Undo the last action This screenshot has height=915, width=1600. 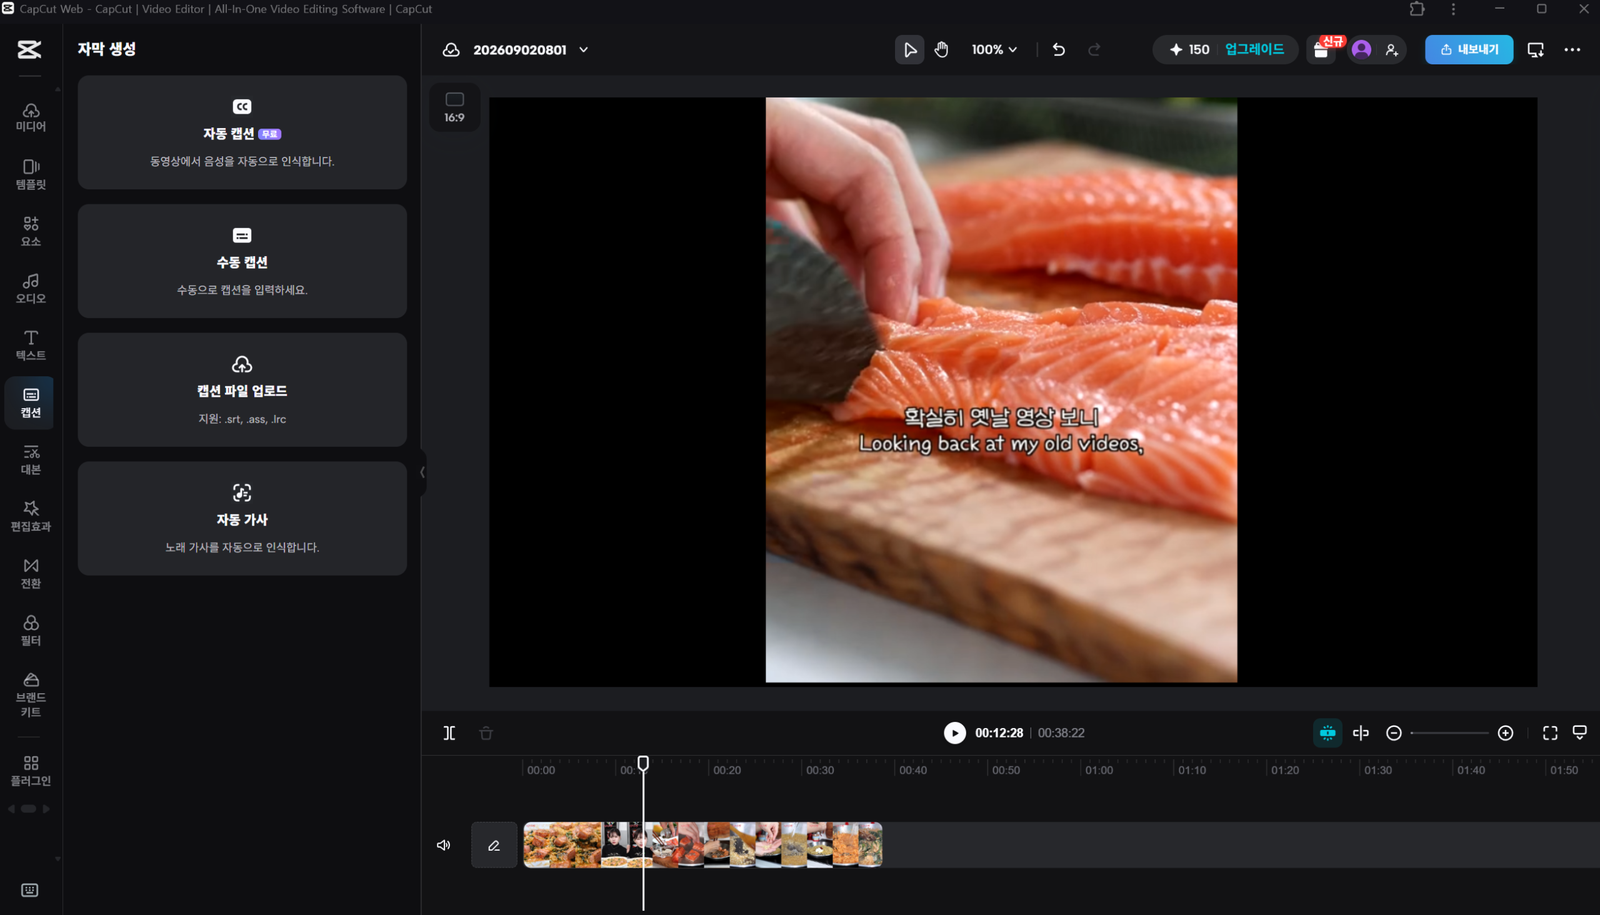pos(1059,50)
